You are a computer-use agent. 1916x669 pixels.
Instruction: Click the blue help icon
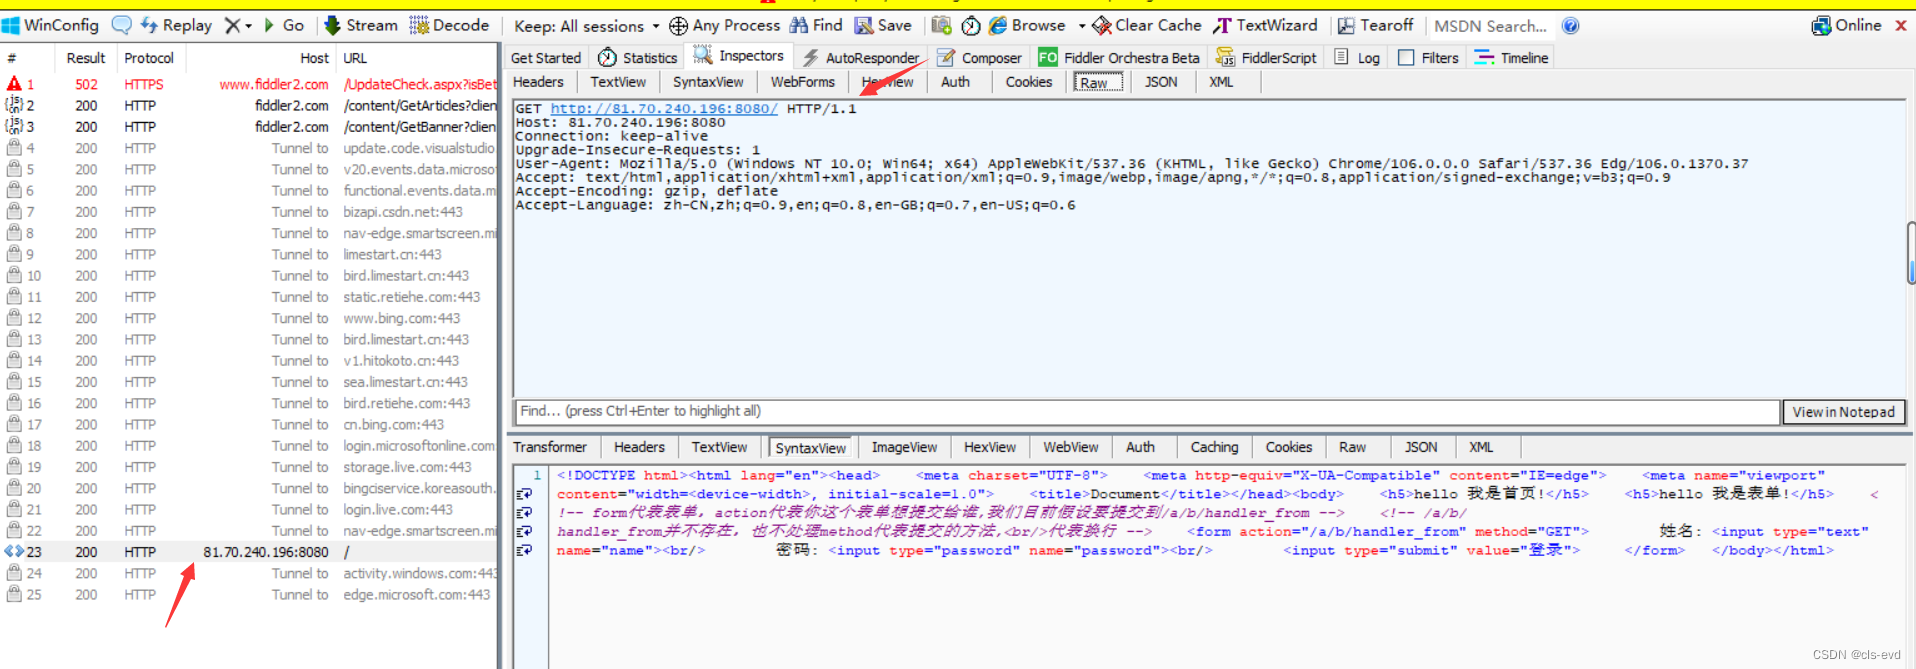1570,26
